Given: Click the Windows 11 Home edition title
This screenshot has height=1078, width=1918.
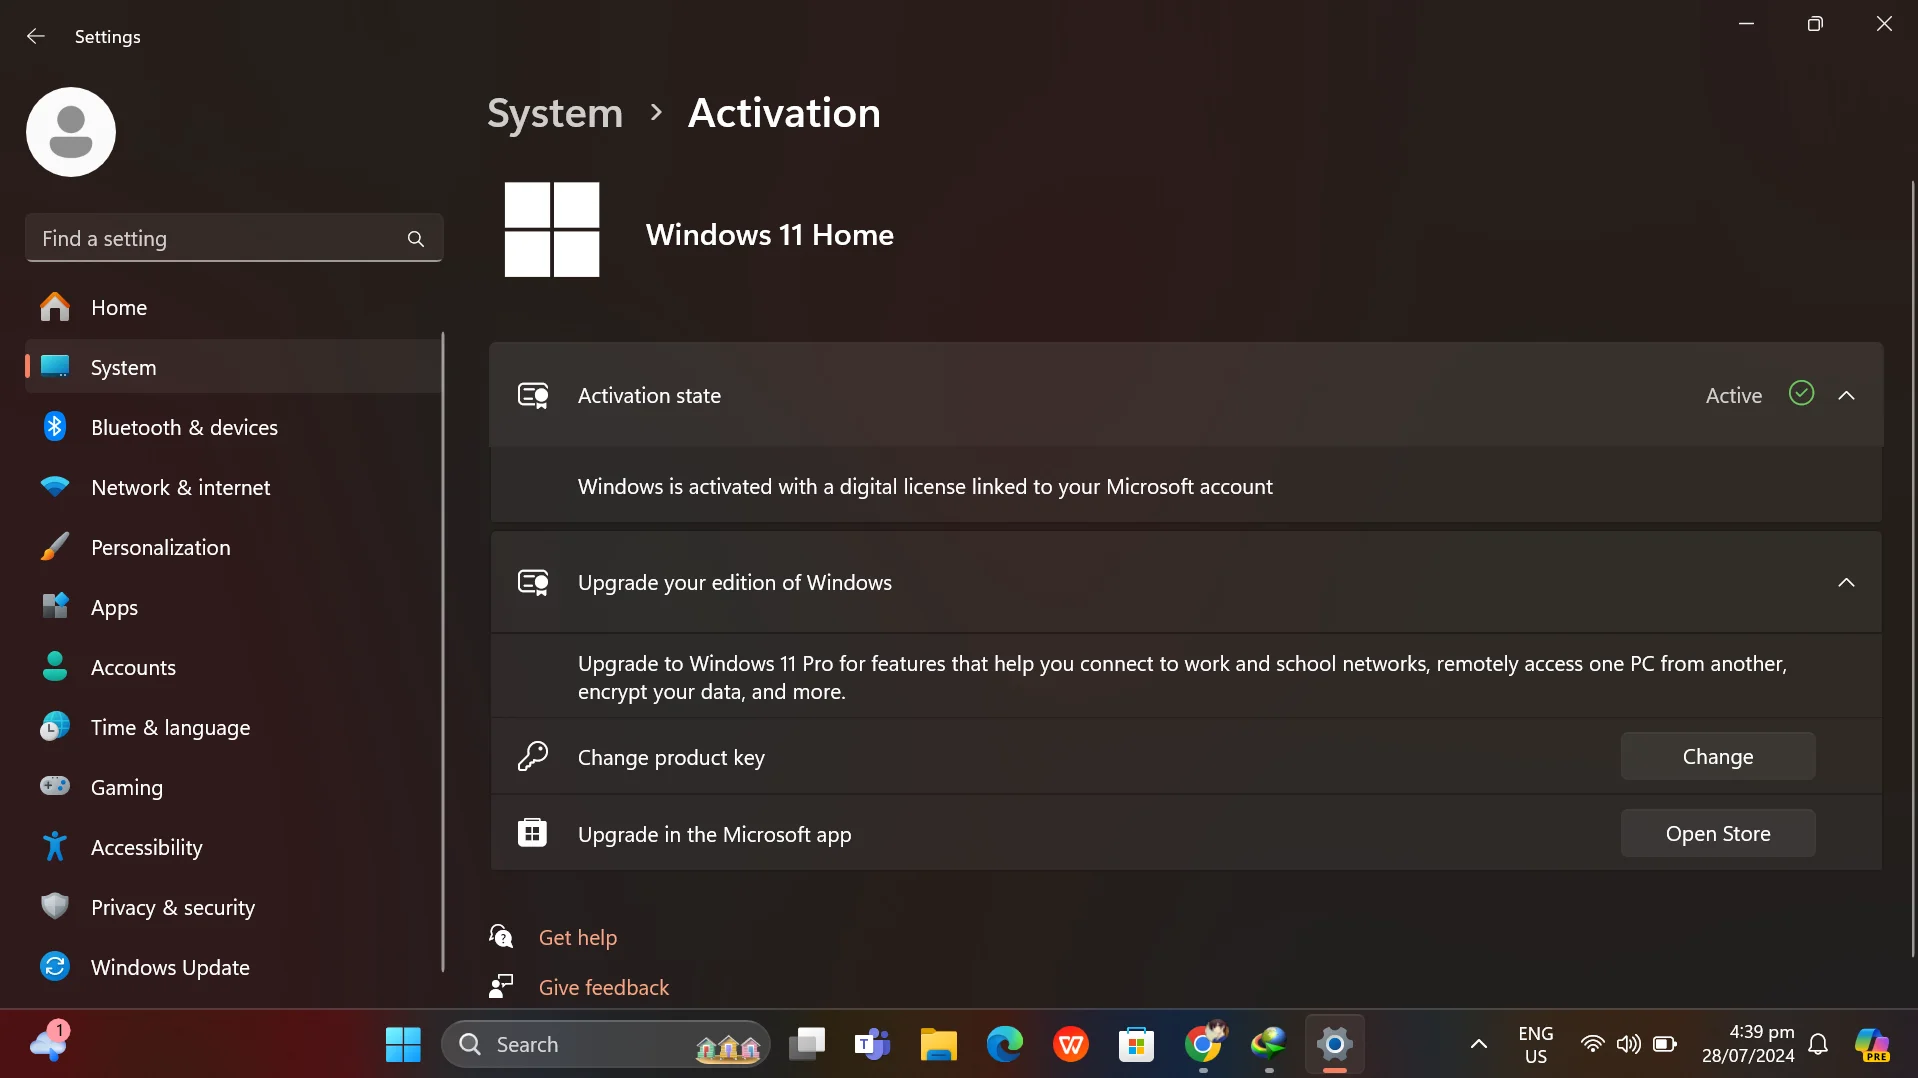Looking at the screenshot, I should tap(770, 235).
